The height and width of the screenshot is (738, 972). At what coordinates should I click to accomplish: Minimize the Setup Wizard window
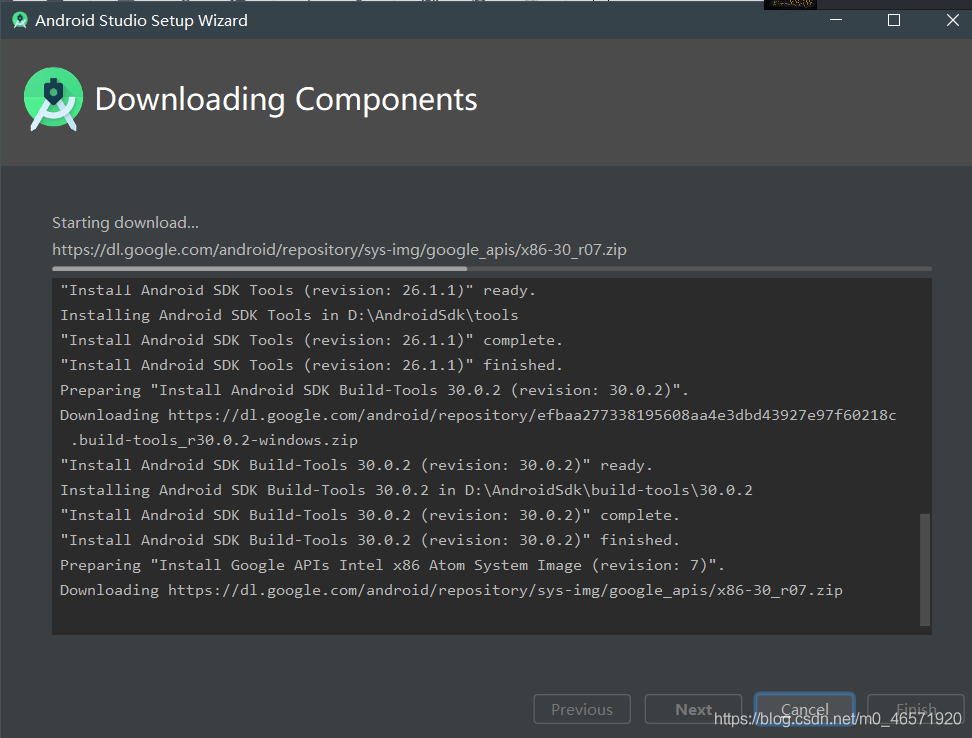836,20
